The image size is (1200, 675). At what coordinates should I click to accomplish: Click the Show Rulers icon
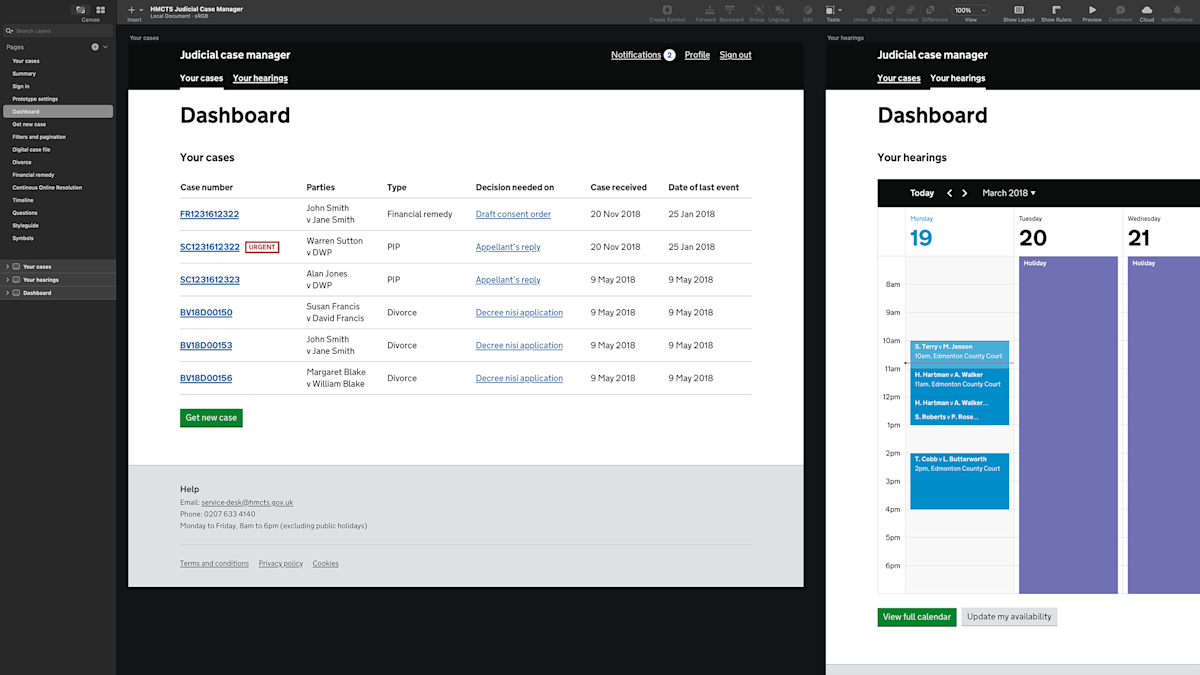[1056, 10]
